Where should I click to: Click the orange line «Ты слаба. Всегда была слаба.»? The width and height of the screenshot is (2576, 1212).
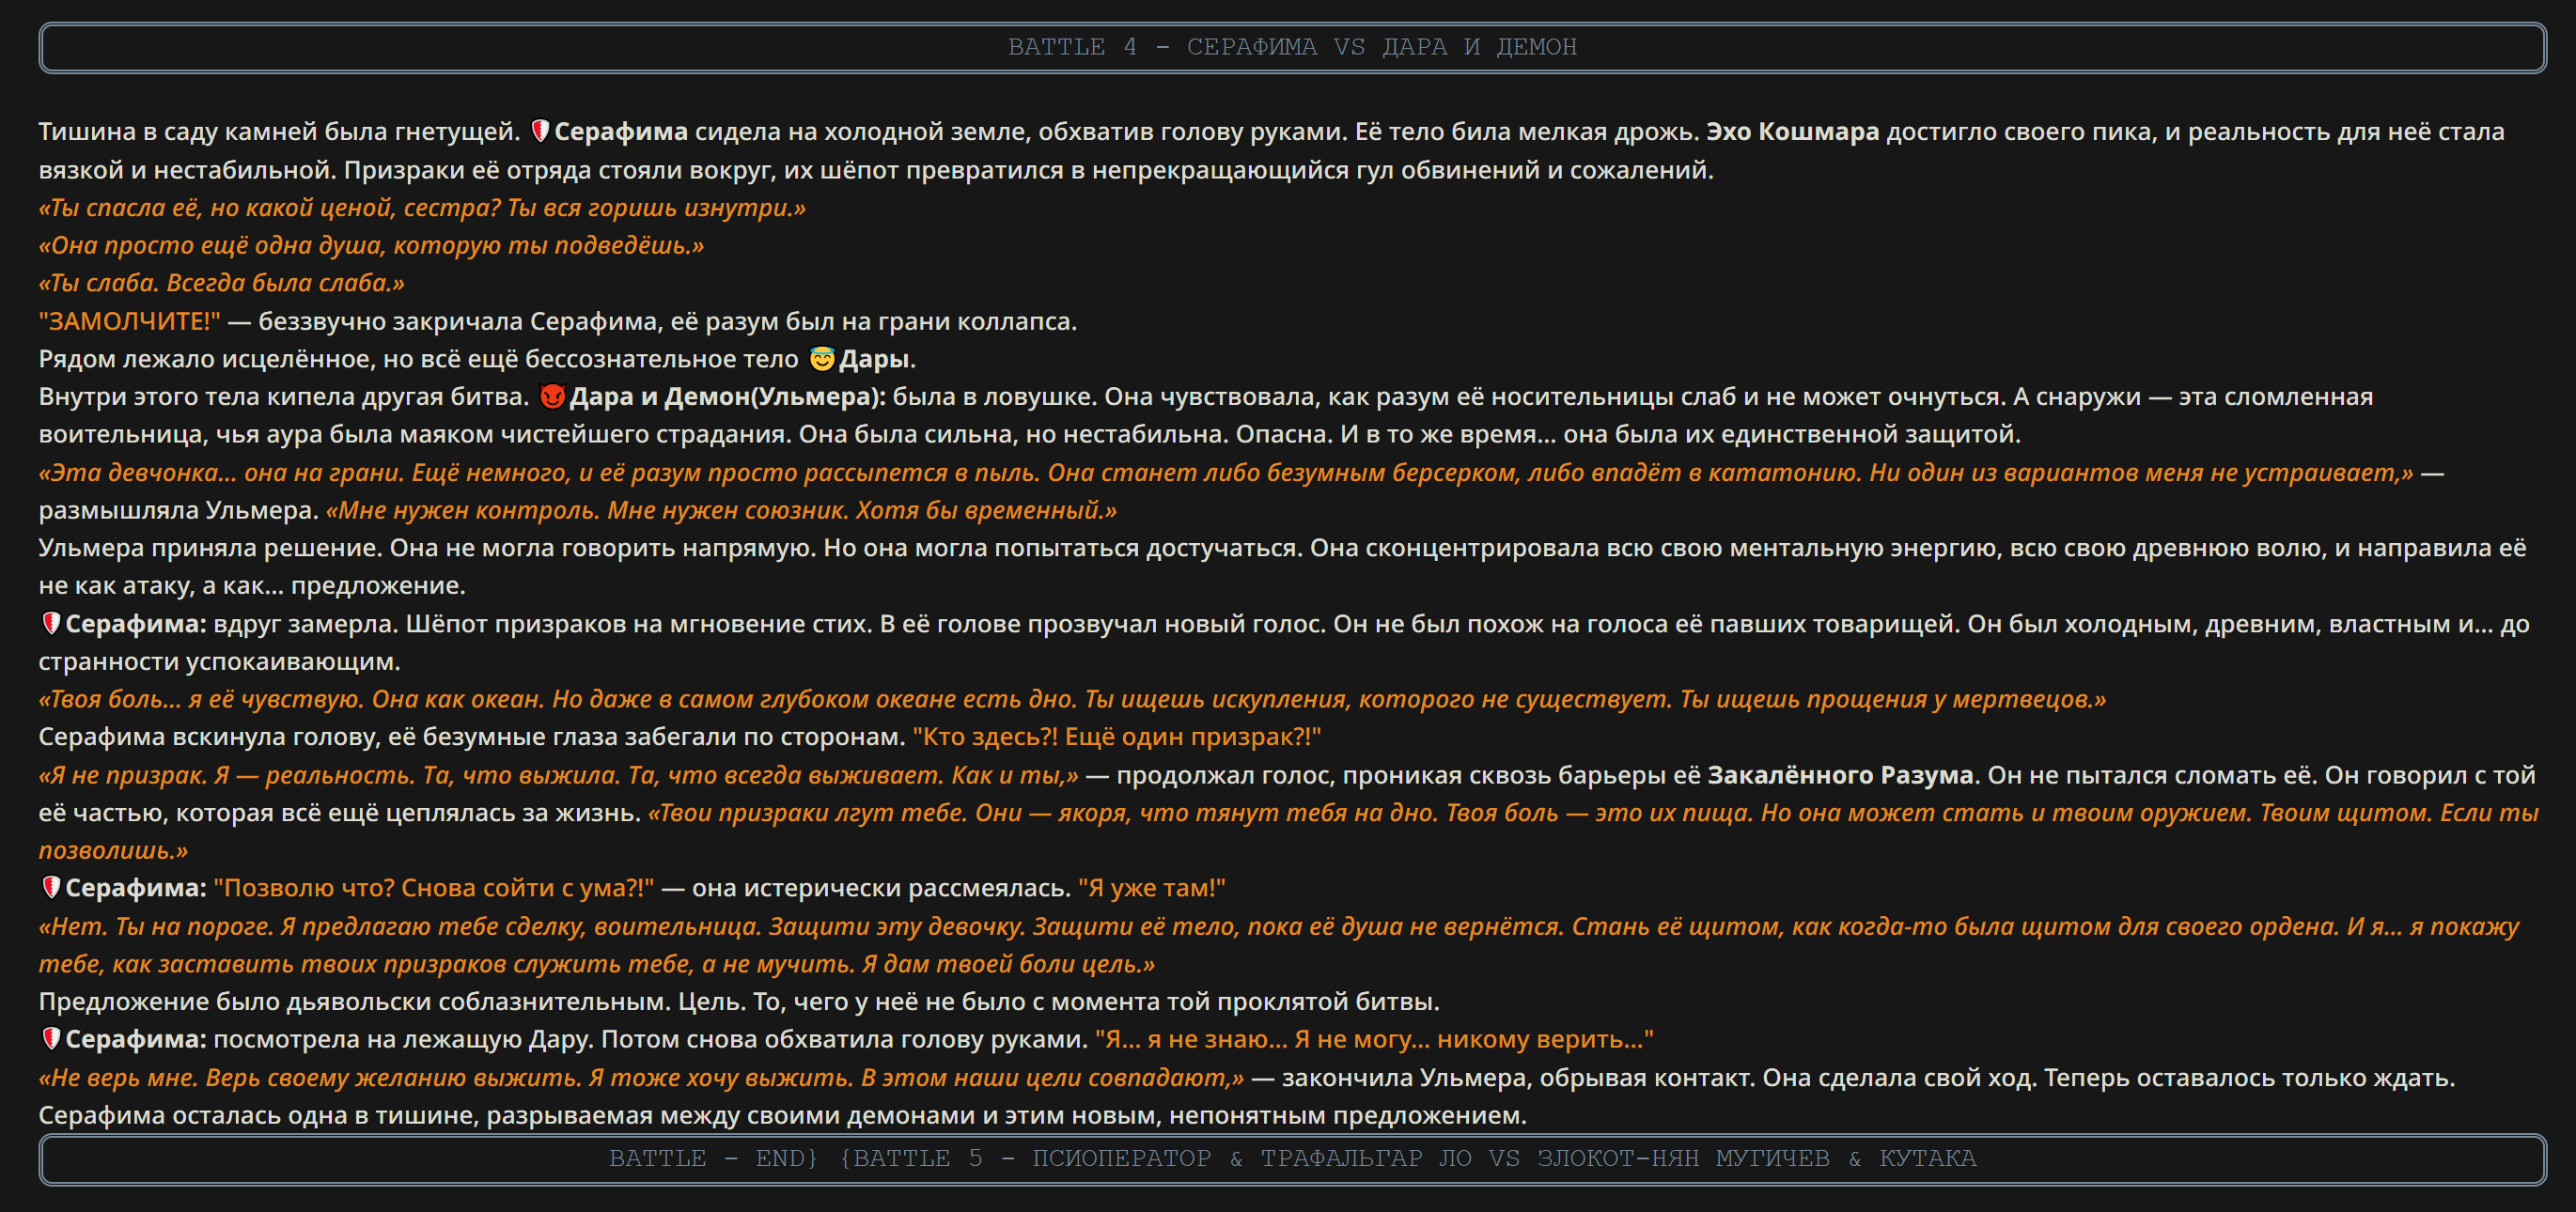[222, 283]
